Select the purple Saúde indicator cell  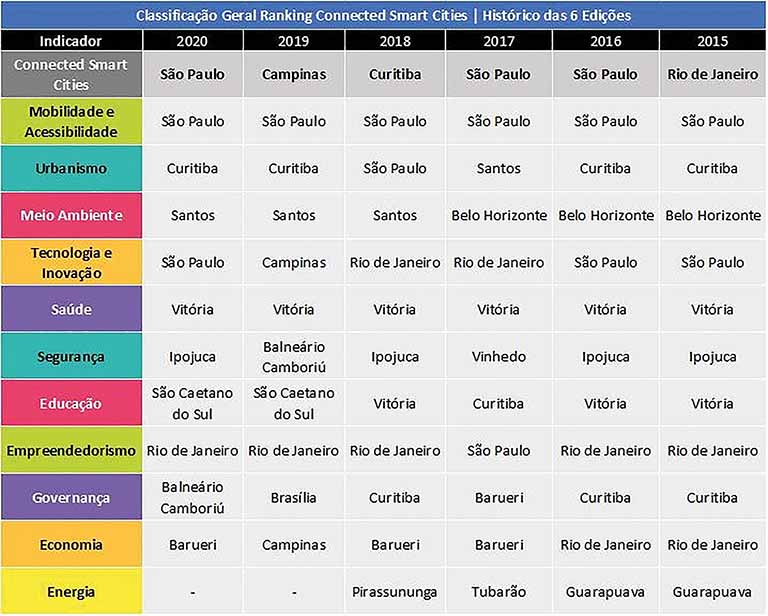pyautogui.click(x=72, y=310)
